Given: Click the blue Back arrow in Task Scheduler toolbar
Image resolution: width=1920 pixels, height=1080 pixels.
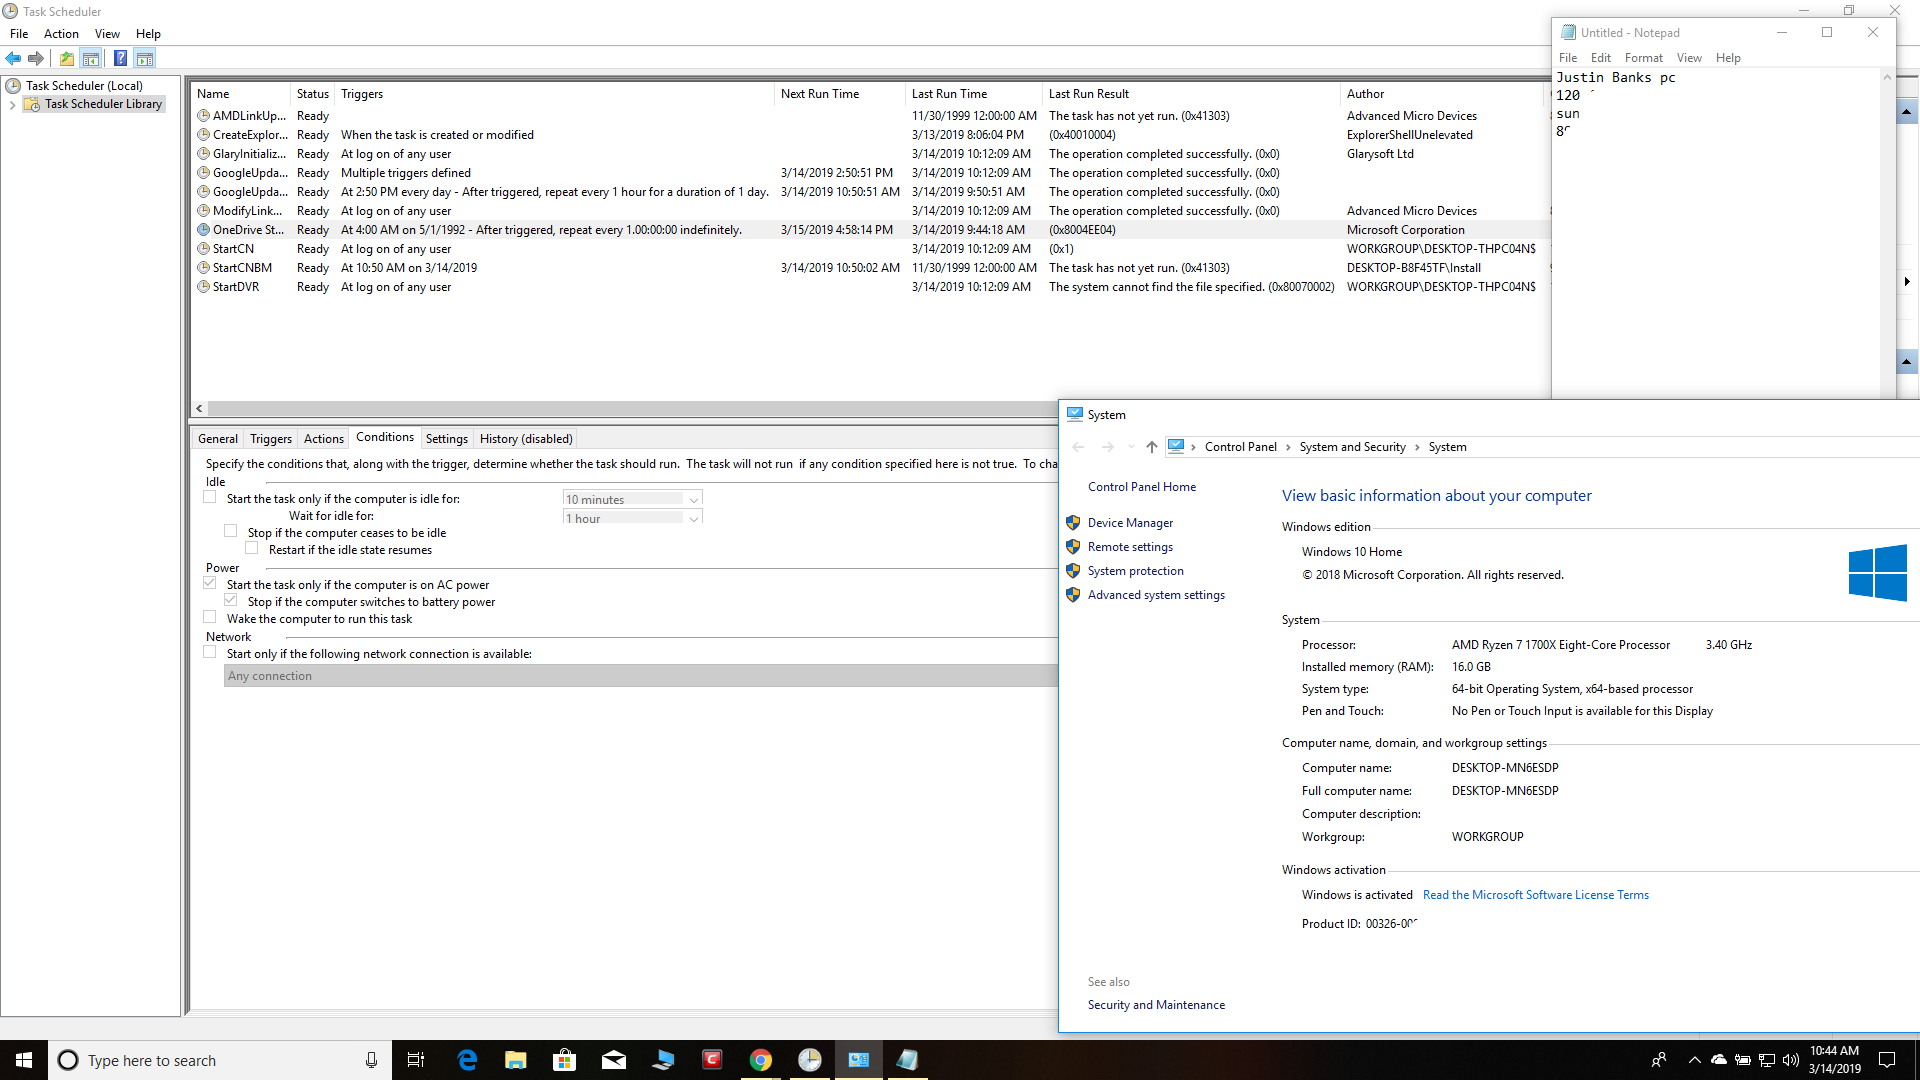Looking at the screenshot, I should click(13, 58).
